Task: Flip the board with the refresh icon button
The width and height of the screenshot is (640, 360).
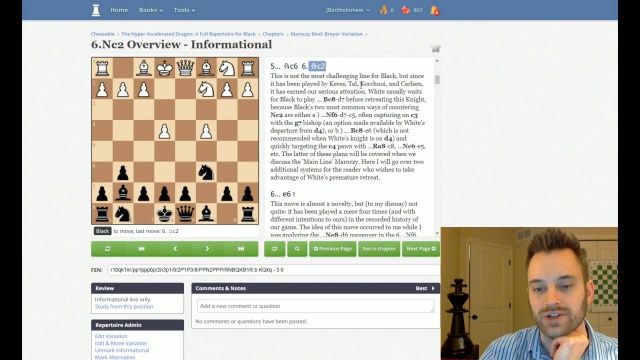Action: [x=108, y=249]
